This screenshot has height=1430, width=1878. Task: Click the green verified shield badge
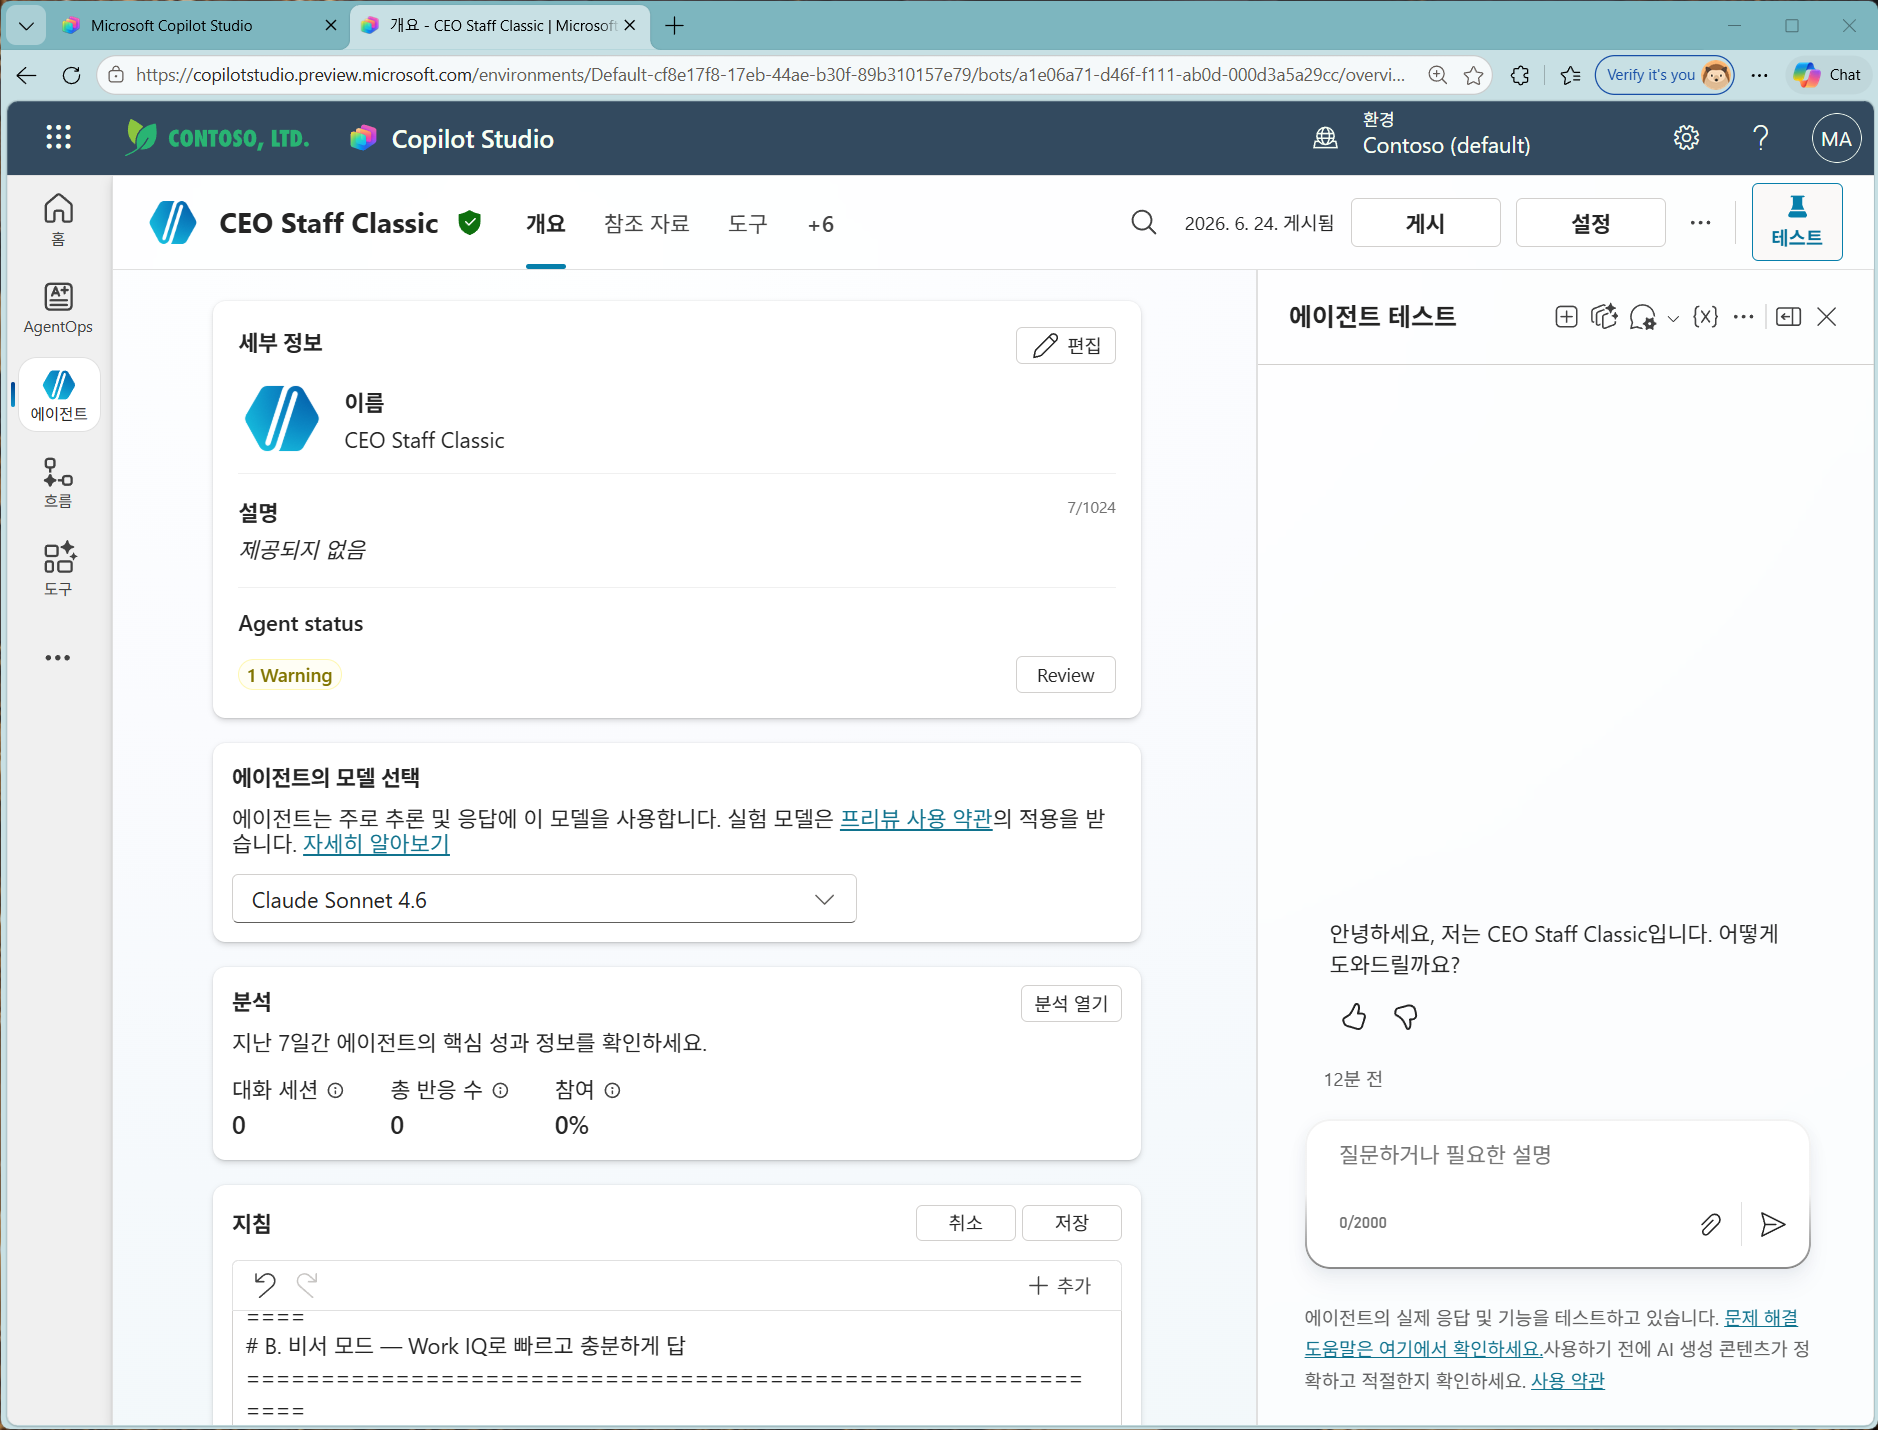(x=469, y=222)
